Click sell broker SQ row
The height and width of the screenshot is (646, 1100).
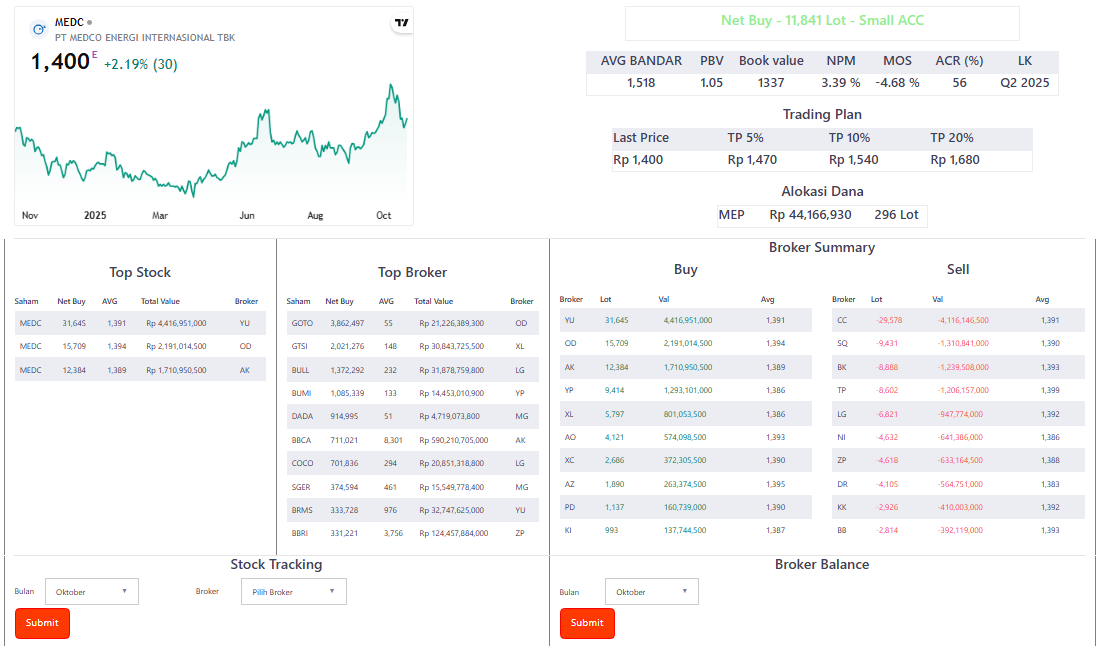958,343
